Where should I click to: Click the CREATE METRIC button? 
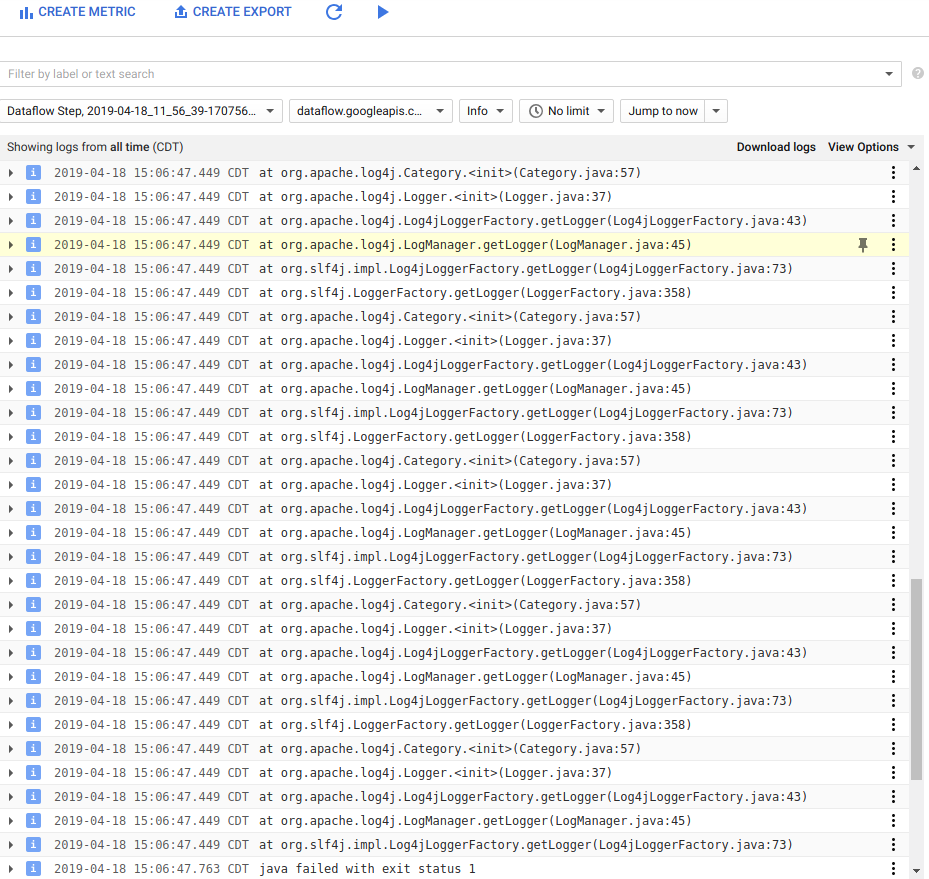click(x=78, y=12)
